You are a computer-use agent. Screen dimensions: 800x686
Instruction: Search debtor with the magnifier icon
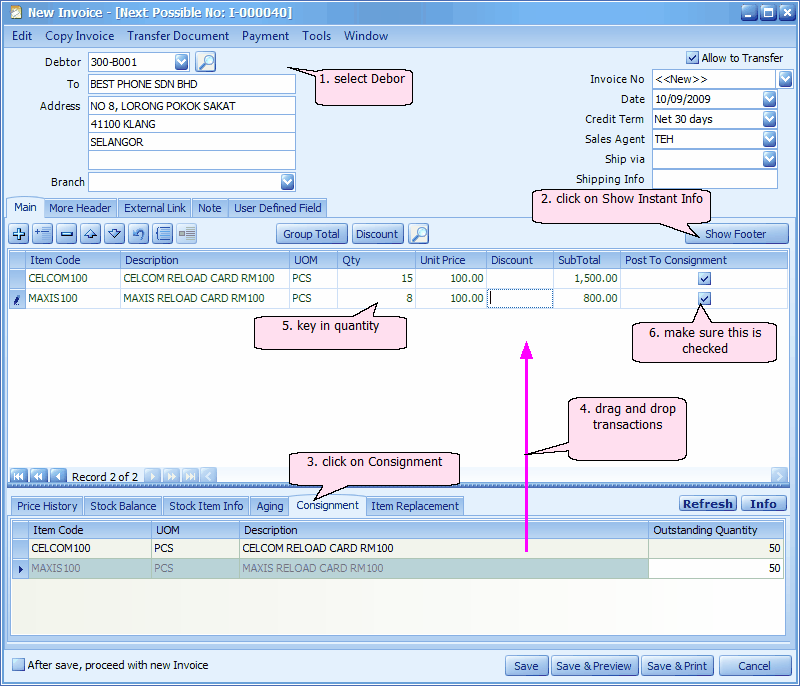point(206,62)
